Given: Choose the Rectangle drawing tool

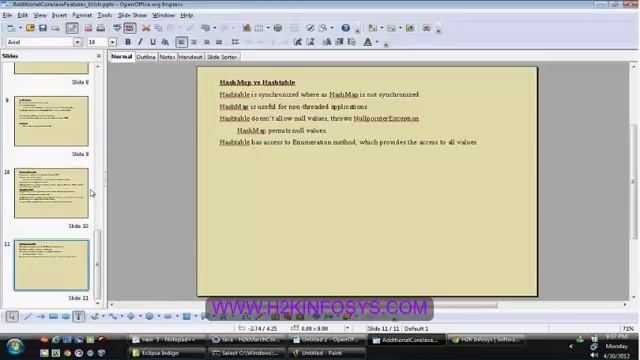Looking at the screenshot, I should pos(53,316).
